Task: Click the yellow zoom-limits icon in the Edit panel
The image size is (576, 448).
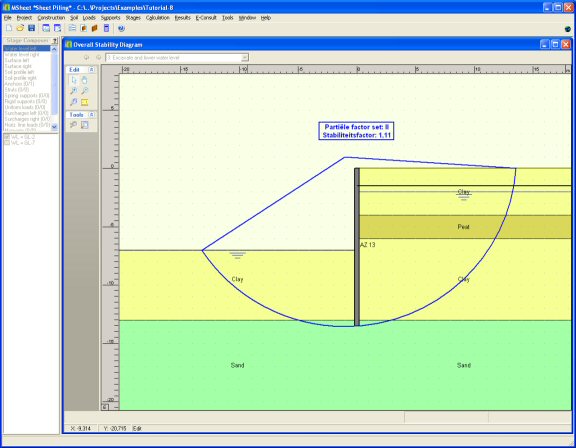Action: pos(84,102)
